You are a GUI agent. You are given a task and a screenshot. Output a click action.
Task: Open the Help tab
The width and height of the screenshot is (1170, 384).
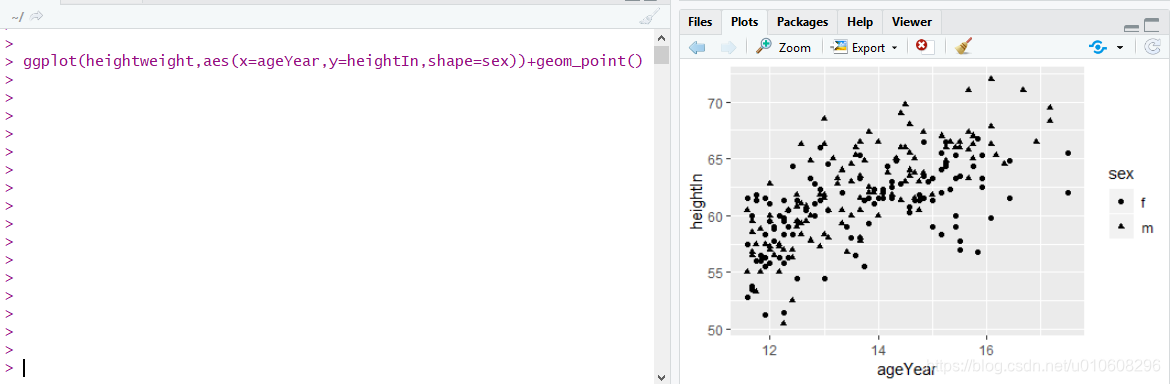(x=860, y=22)
